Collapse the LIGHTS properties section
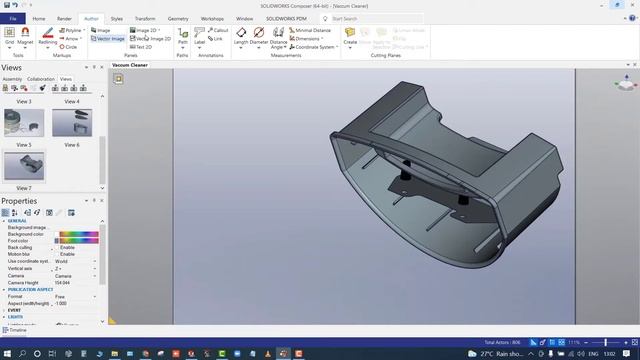640x360 pixels. [x=4, y=317]
